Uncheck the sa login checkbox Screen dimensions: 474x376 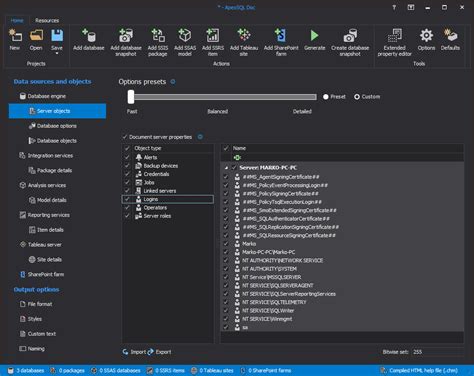(226, 327)
